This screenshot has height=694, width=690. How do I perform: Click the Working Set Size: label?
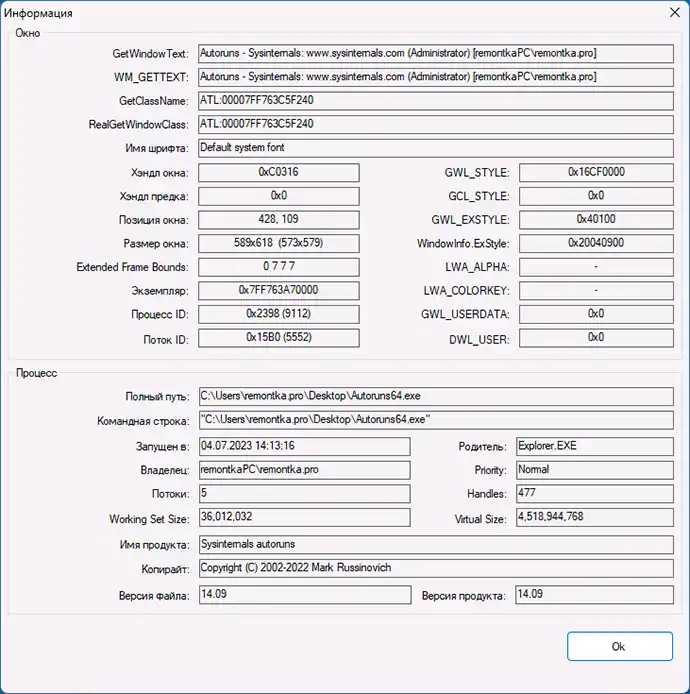pyautogui.click(x=149, y=519)
